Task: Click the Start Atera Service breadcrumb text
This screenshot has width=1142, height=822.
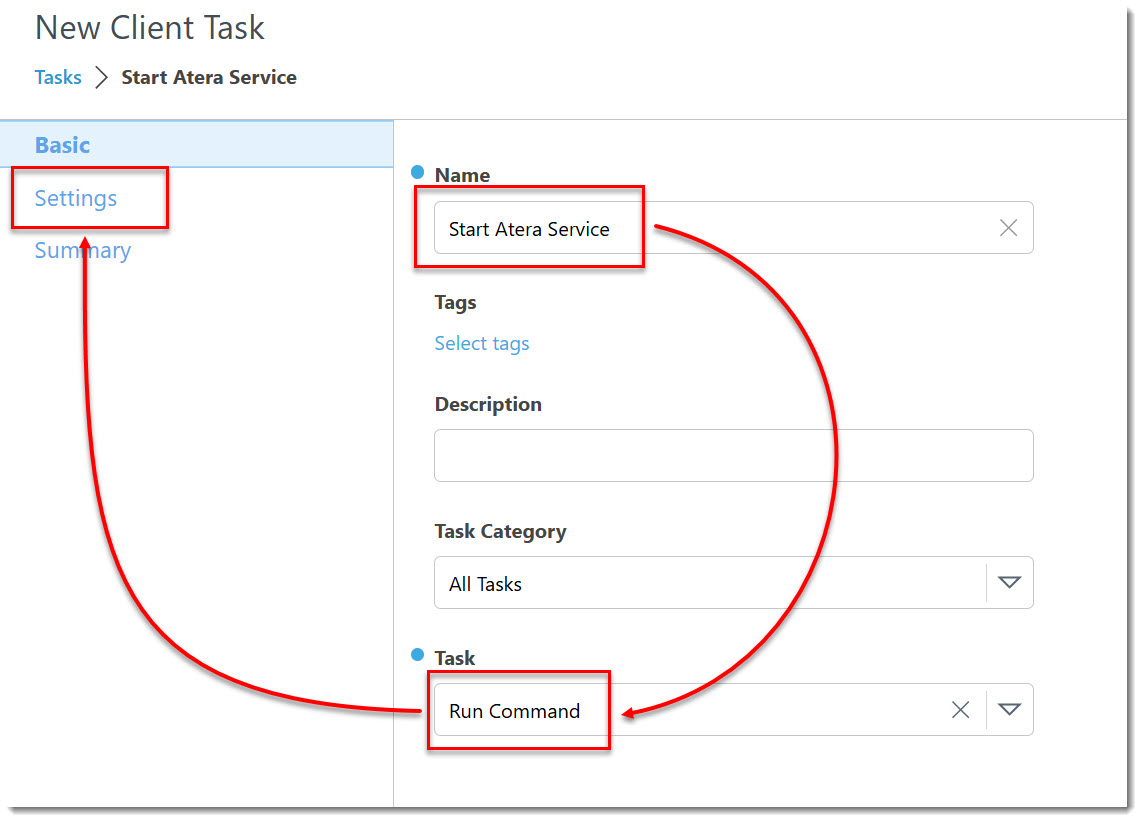Action: coord(209,77)
